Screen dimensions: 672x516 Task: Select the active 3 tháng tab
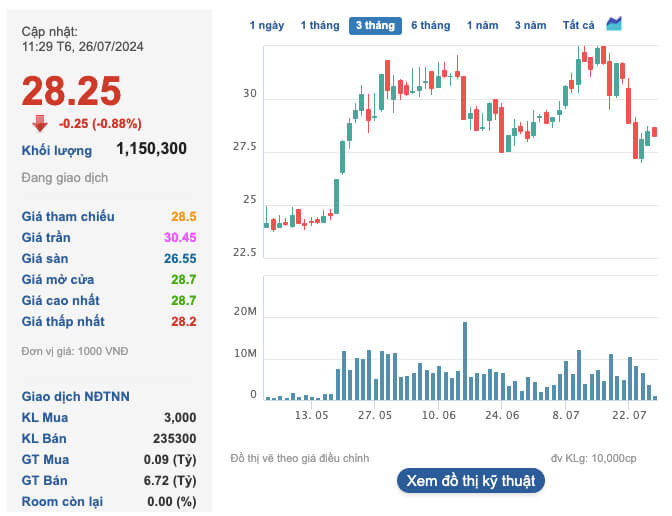374,25
